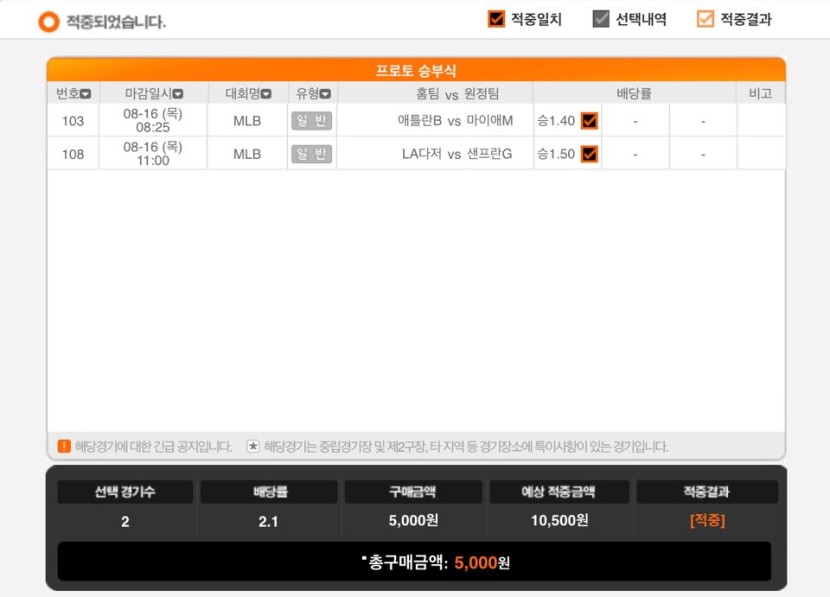Click the 08-16 (목) 11:00 deadline
This screenshot has height=597, width=830.
(153, 153)
